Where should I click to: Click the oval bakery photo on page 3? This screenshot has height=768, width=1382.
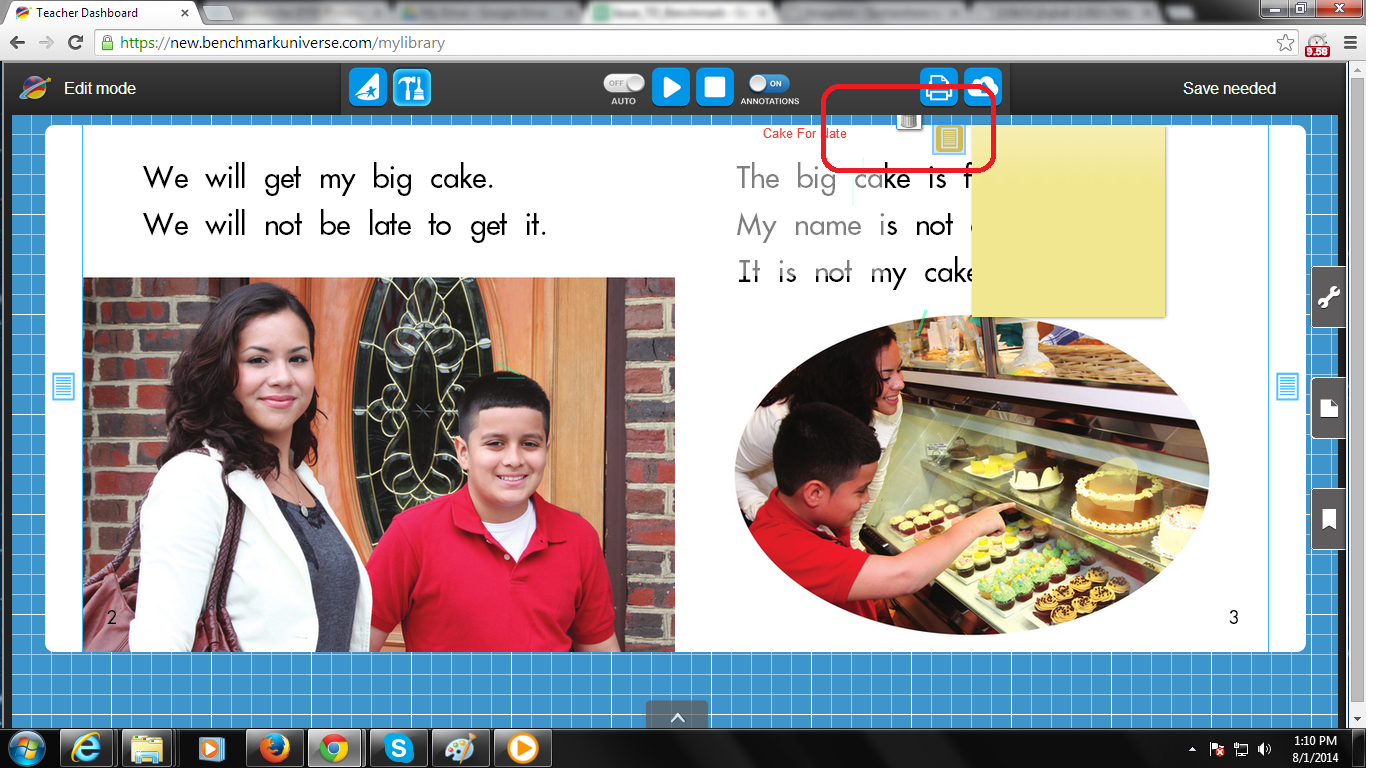972,476
